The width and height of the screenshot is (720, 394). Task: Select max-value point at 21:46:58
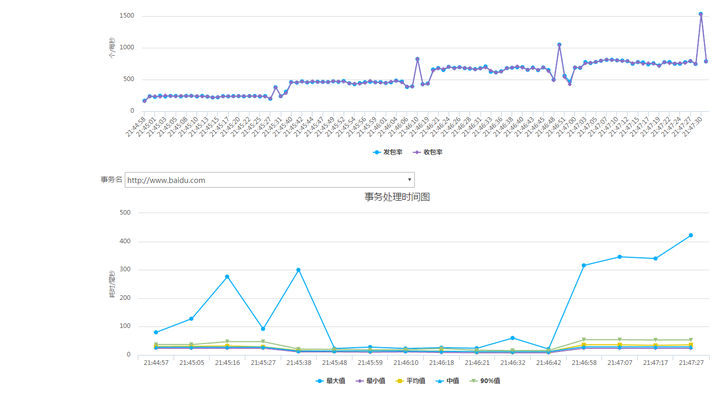coord(584,265)
